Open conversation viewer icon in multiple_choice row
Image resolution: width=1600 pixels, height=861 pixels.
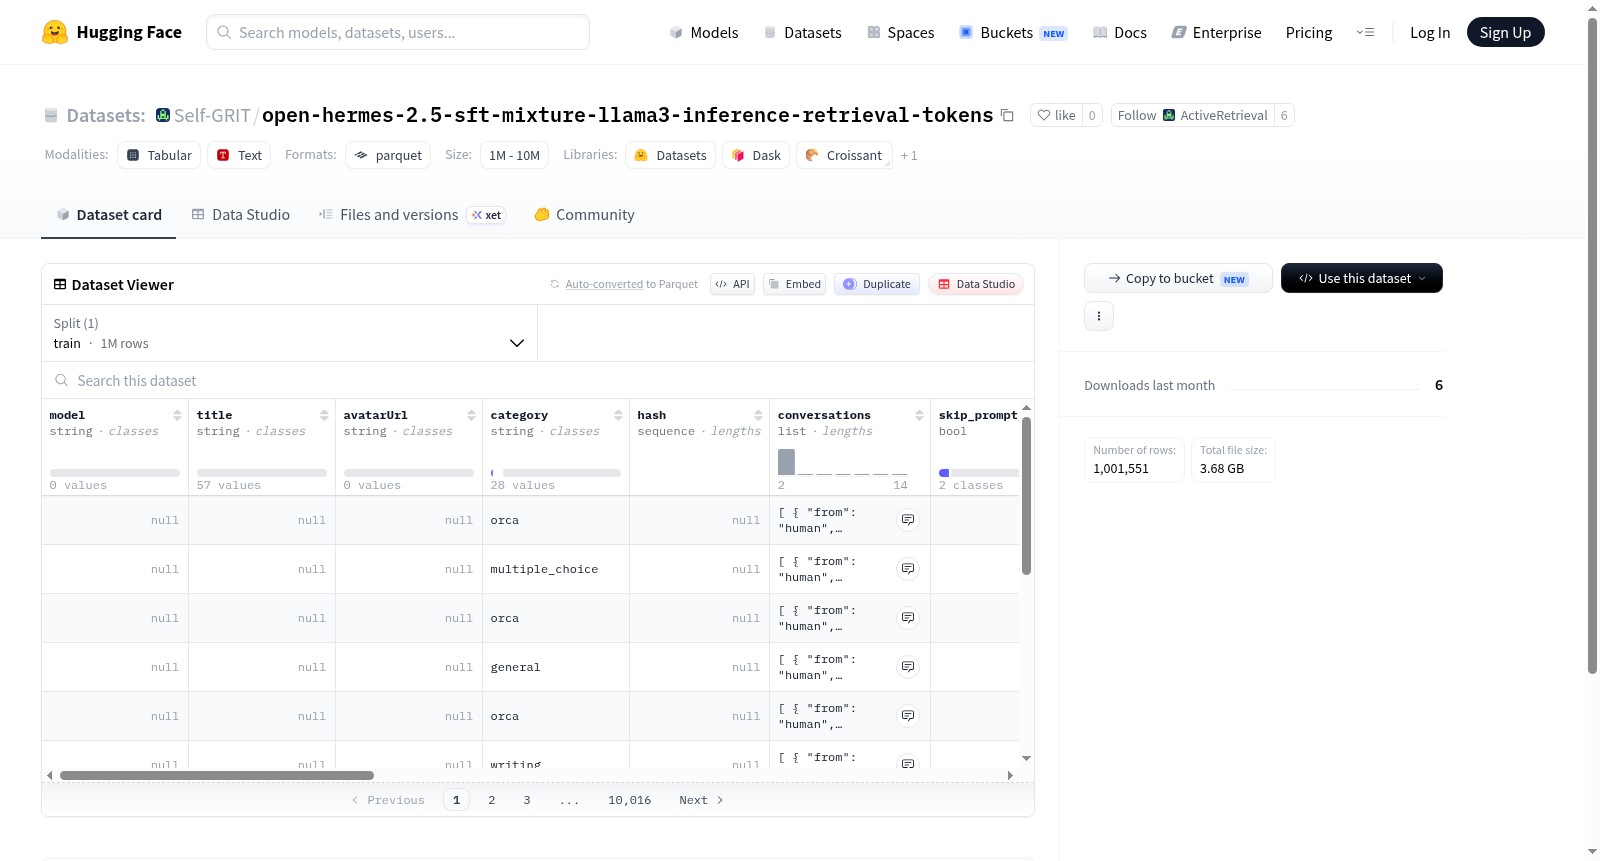coord(908,569)
